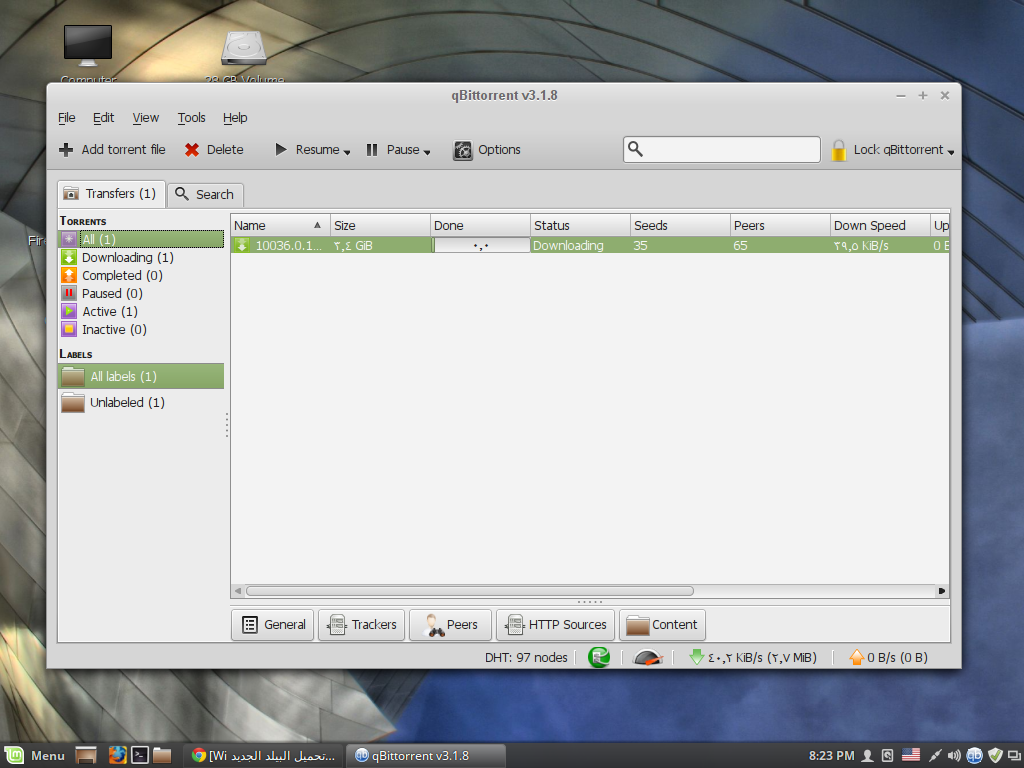The width and height of the screenshot is (1024, 768).
Task: Open the View menu
Action: tap(146, 118)
